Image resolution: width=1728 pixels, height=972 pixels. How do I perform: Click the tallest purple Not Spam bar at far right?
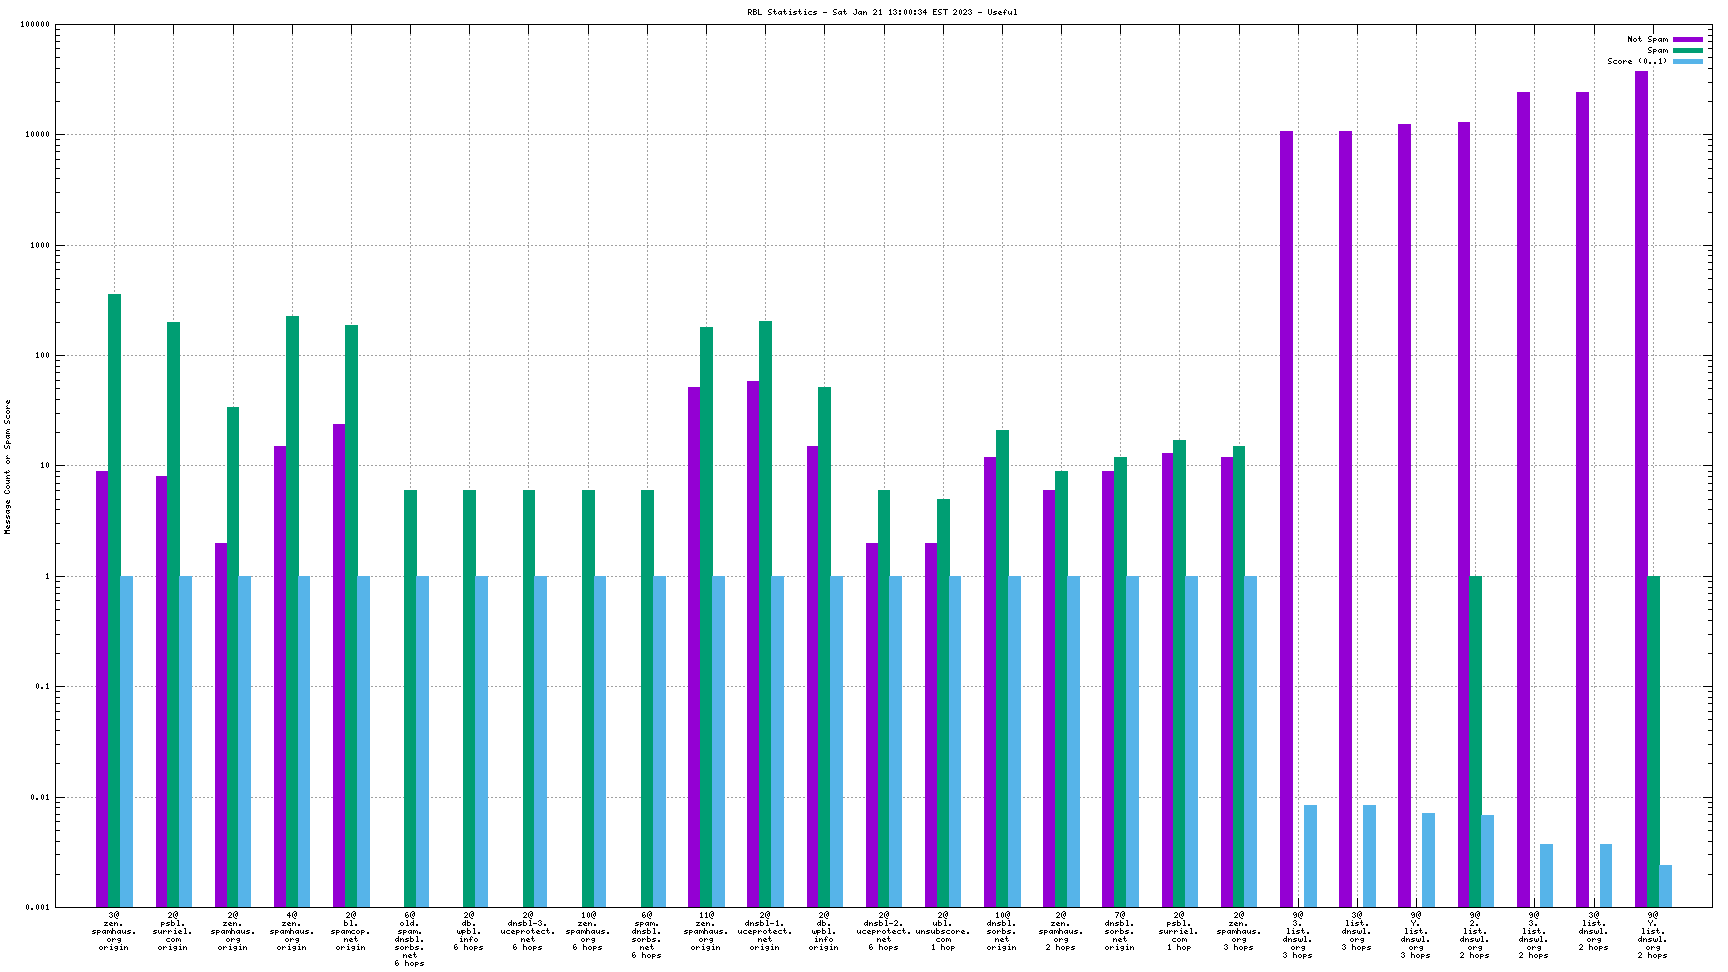pos(1641,488)
